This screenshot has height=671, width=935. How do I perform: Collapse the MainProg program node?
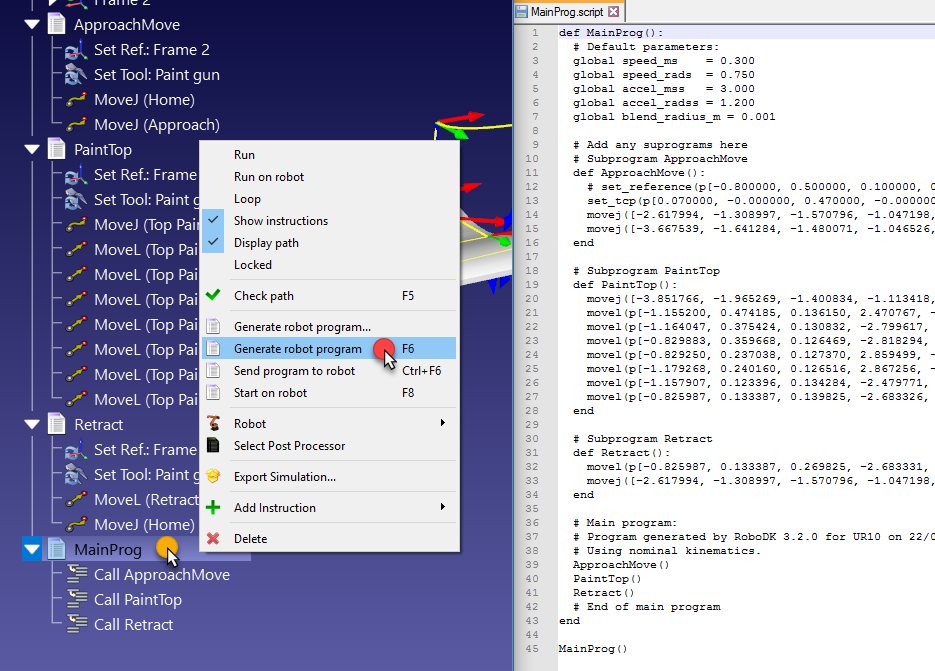coord(31,550)
